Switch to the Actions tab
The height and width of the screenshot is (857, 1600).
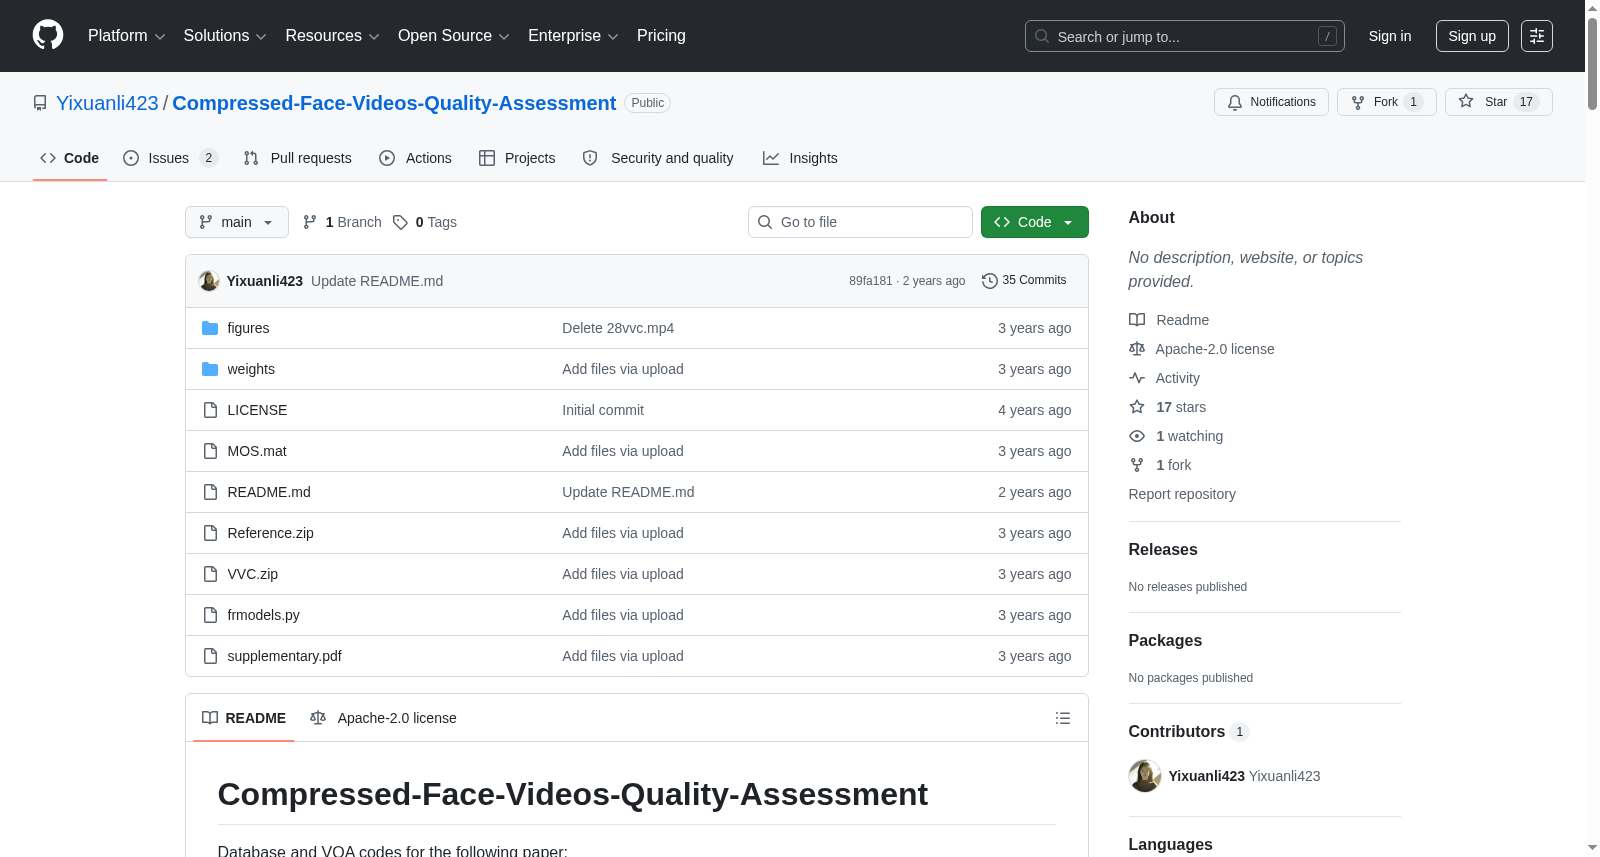click(x=415, y=158)
